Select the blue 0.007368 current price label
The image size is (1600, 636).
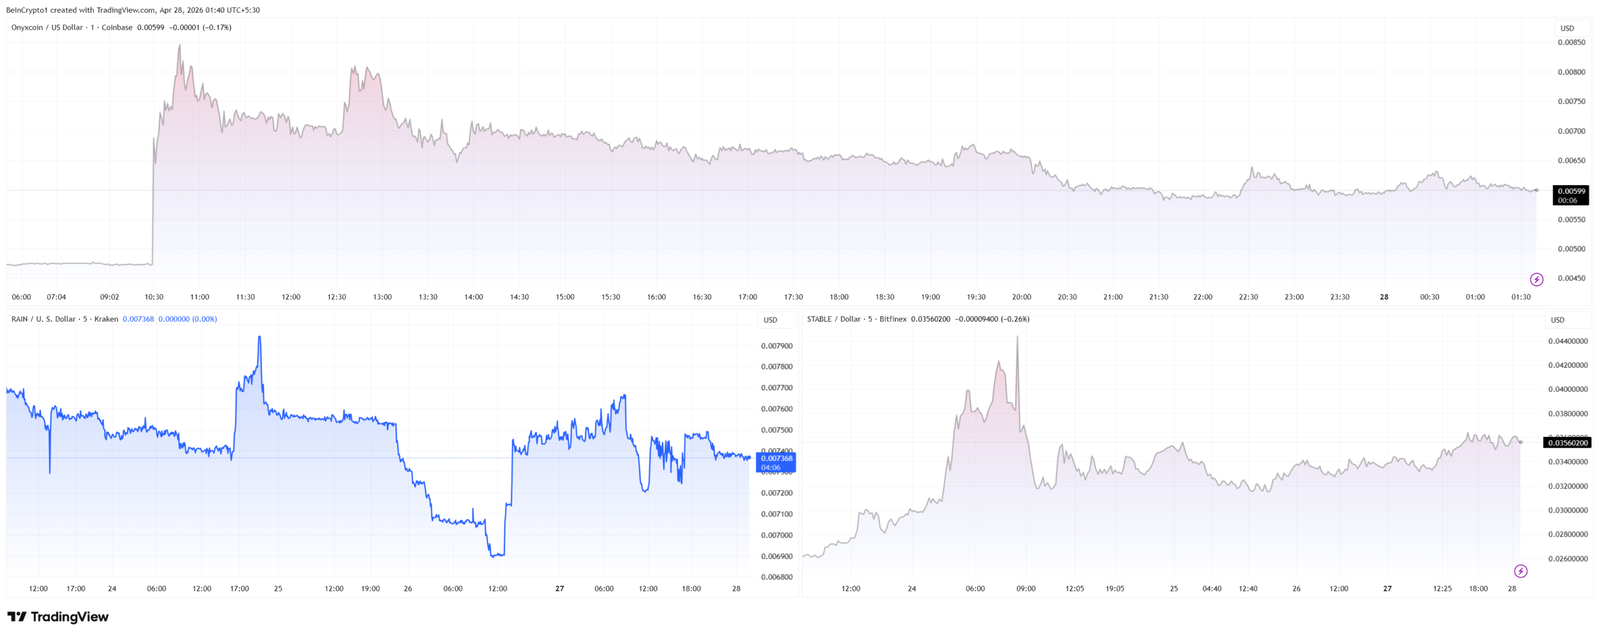(776, 459)
